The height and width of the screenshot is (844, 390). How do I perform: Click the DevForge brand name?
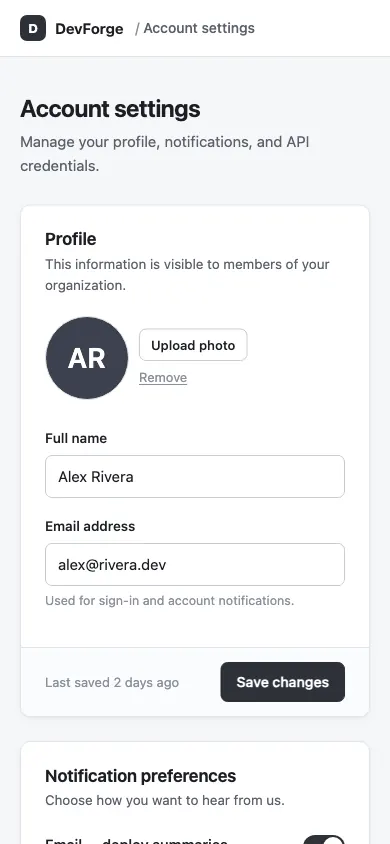89,29
